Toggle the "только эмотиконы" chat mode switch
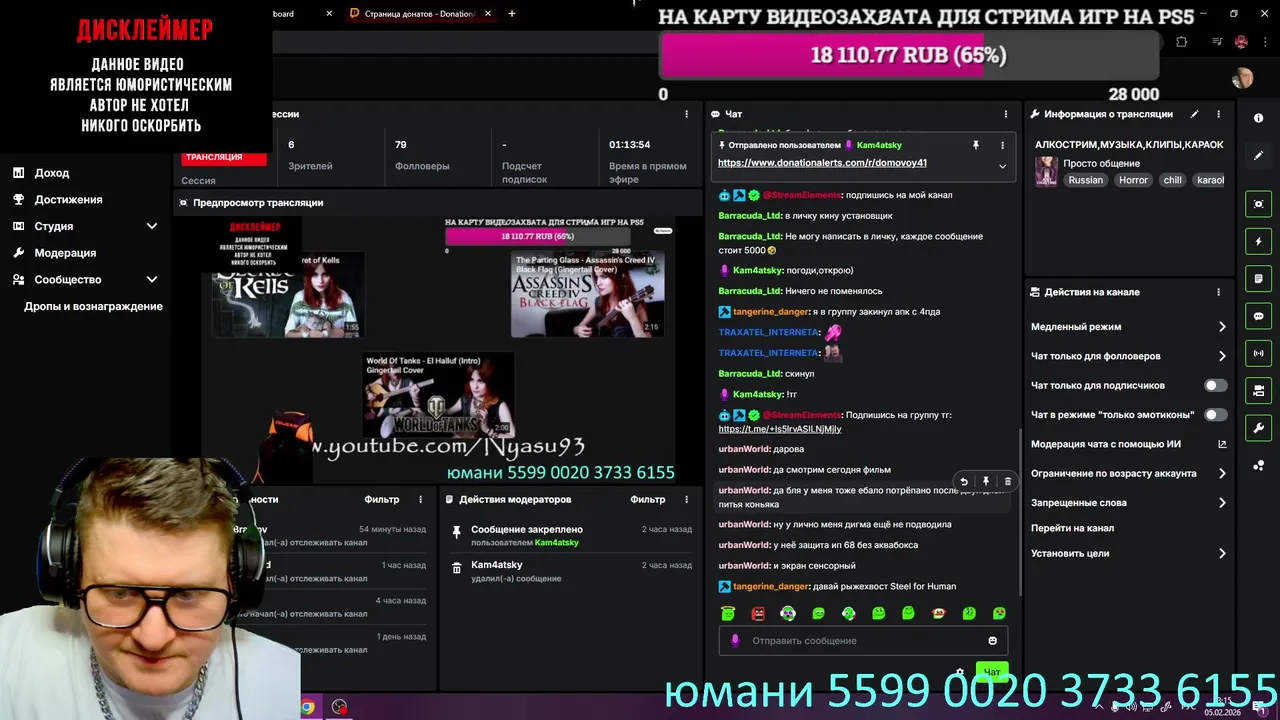 click(x=1215, y=414)
